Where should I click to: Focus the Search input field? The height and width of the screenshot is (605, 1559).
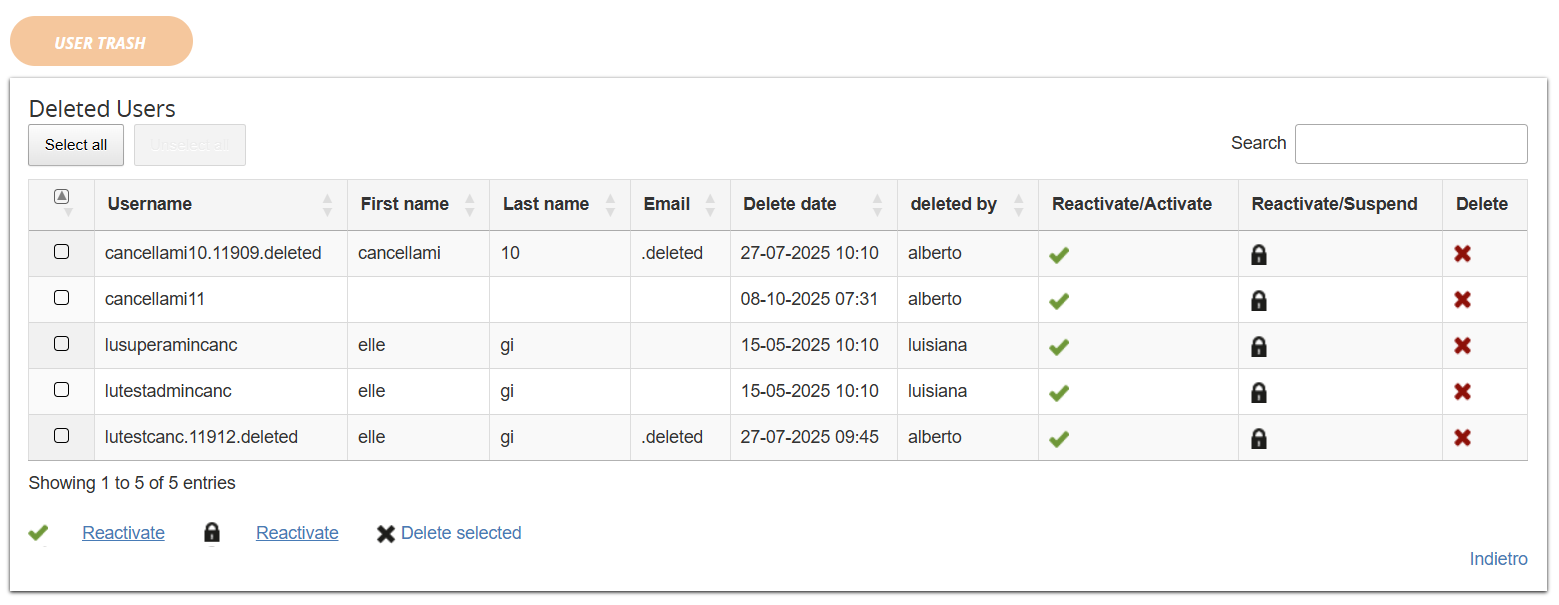pos(1410,144)
